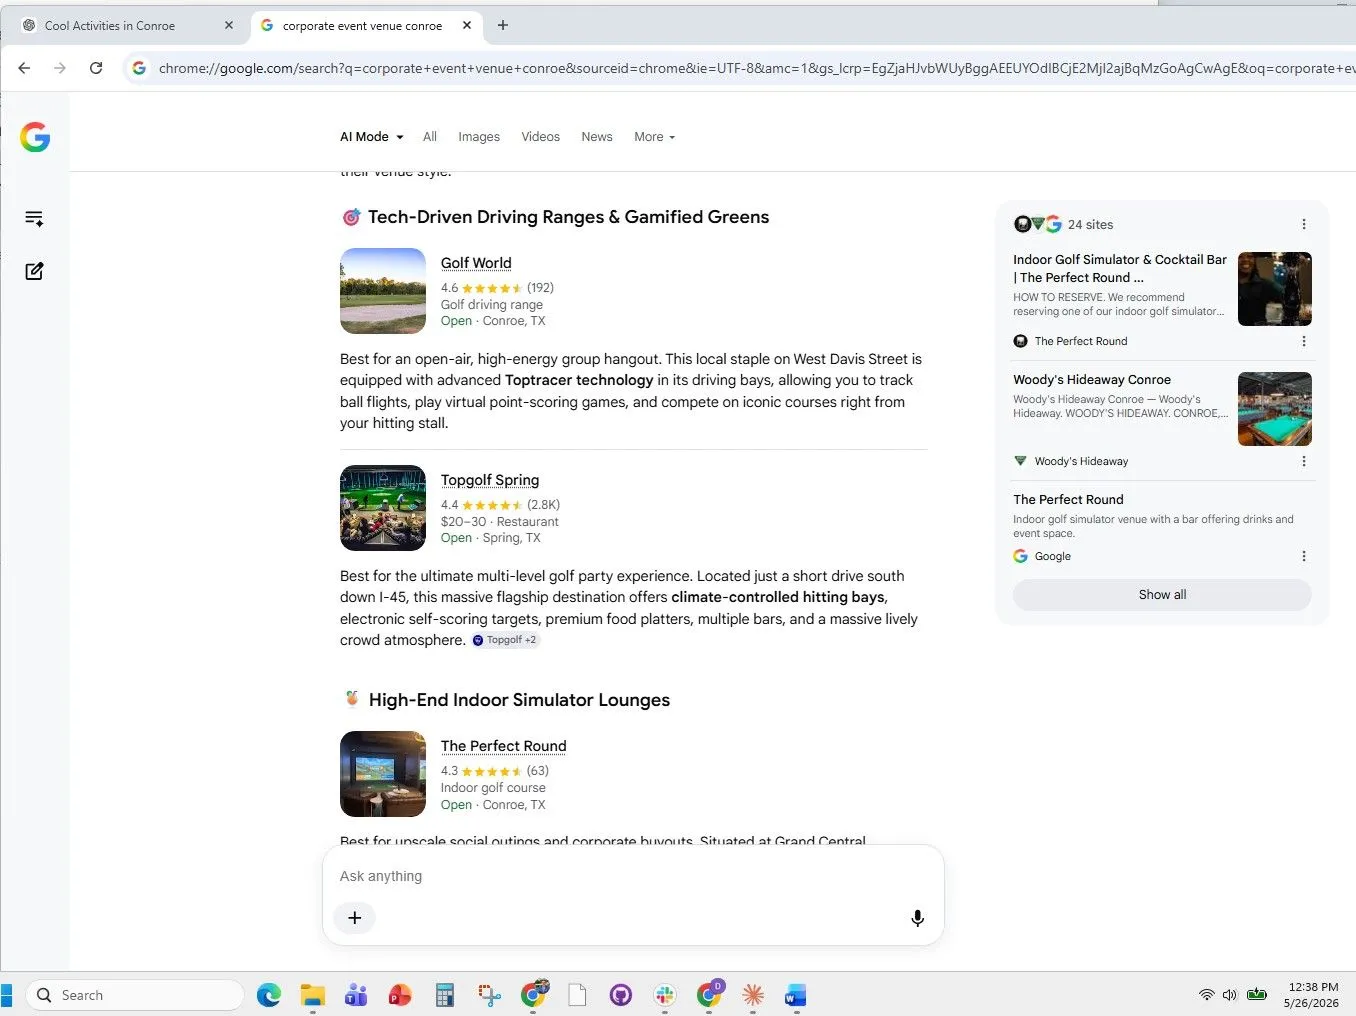Click the pool table thumbnail for Woody's Hideaway
Viewport: 1356px width, 1016px height.
coord(1274,409)
